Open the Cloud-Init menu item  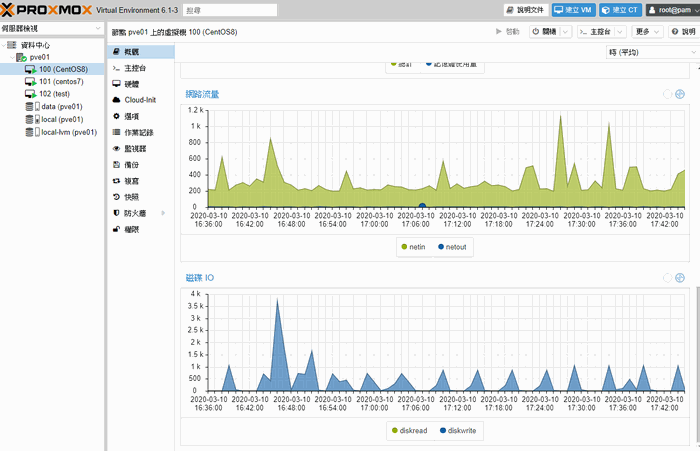pos(141,100)
